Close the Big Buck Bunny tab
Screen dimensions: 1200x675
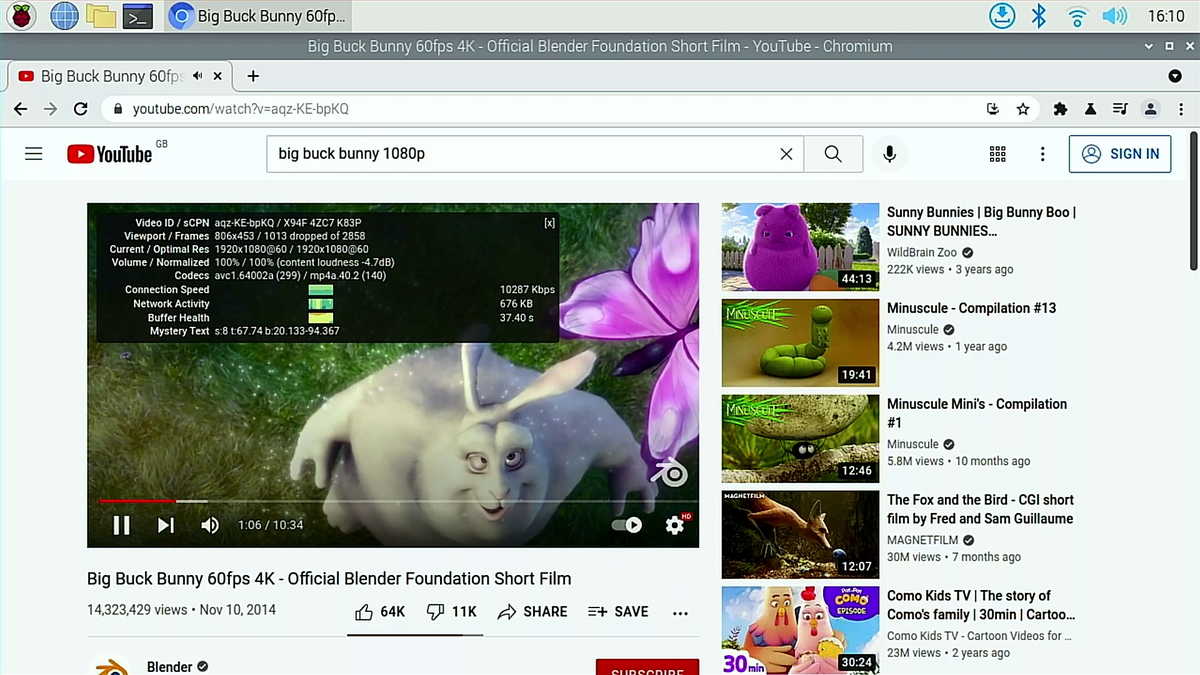pyautogui.click(x=217, y=76)
